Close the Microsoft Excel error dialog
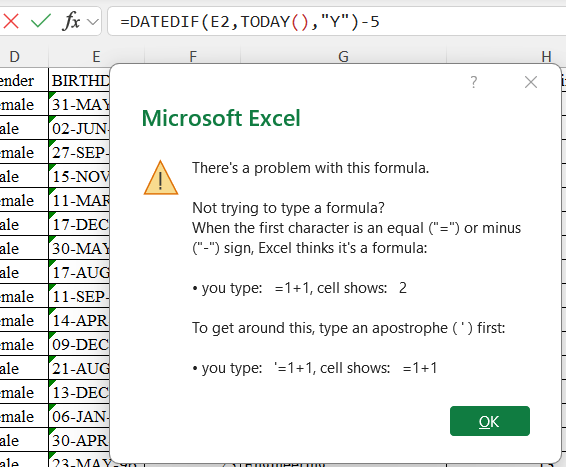This screenshot has width=566, height=467. [531, 82]
